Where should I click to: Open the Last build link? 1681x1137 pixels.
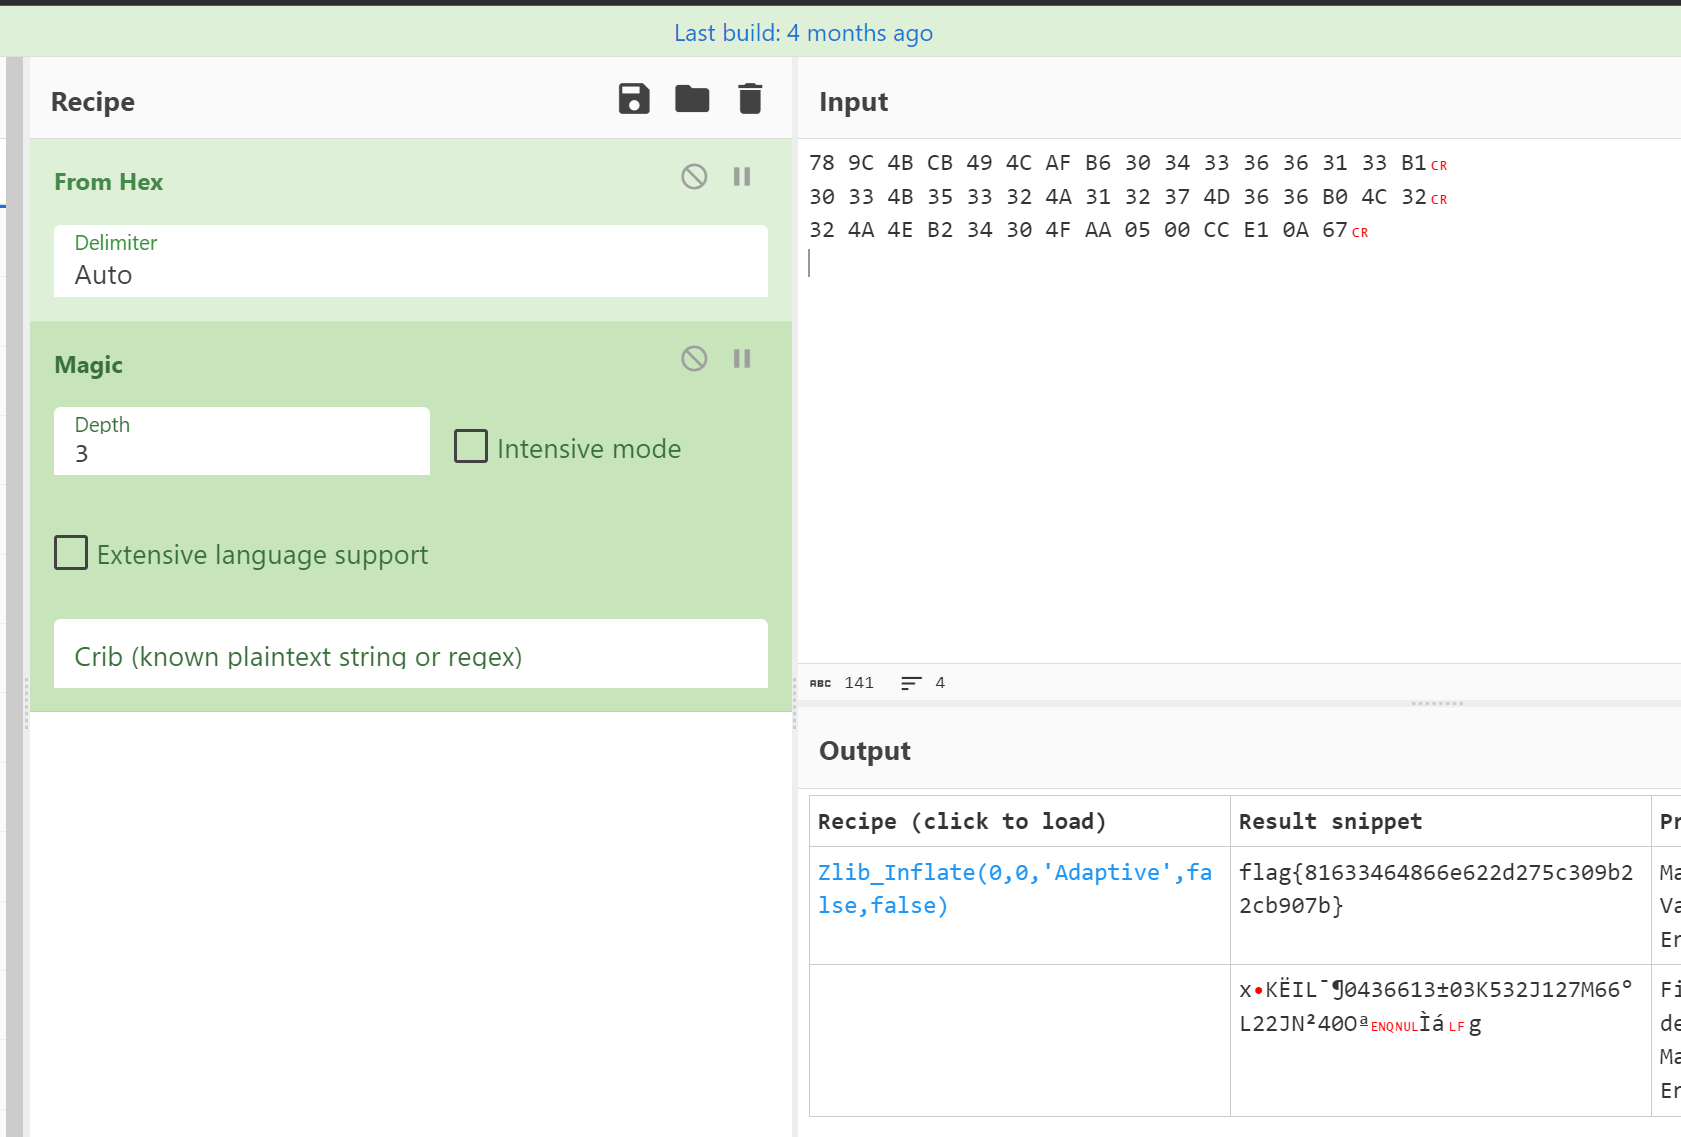click(803, 33)
